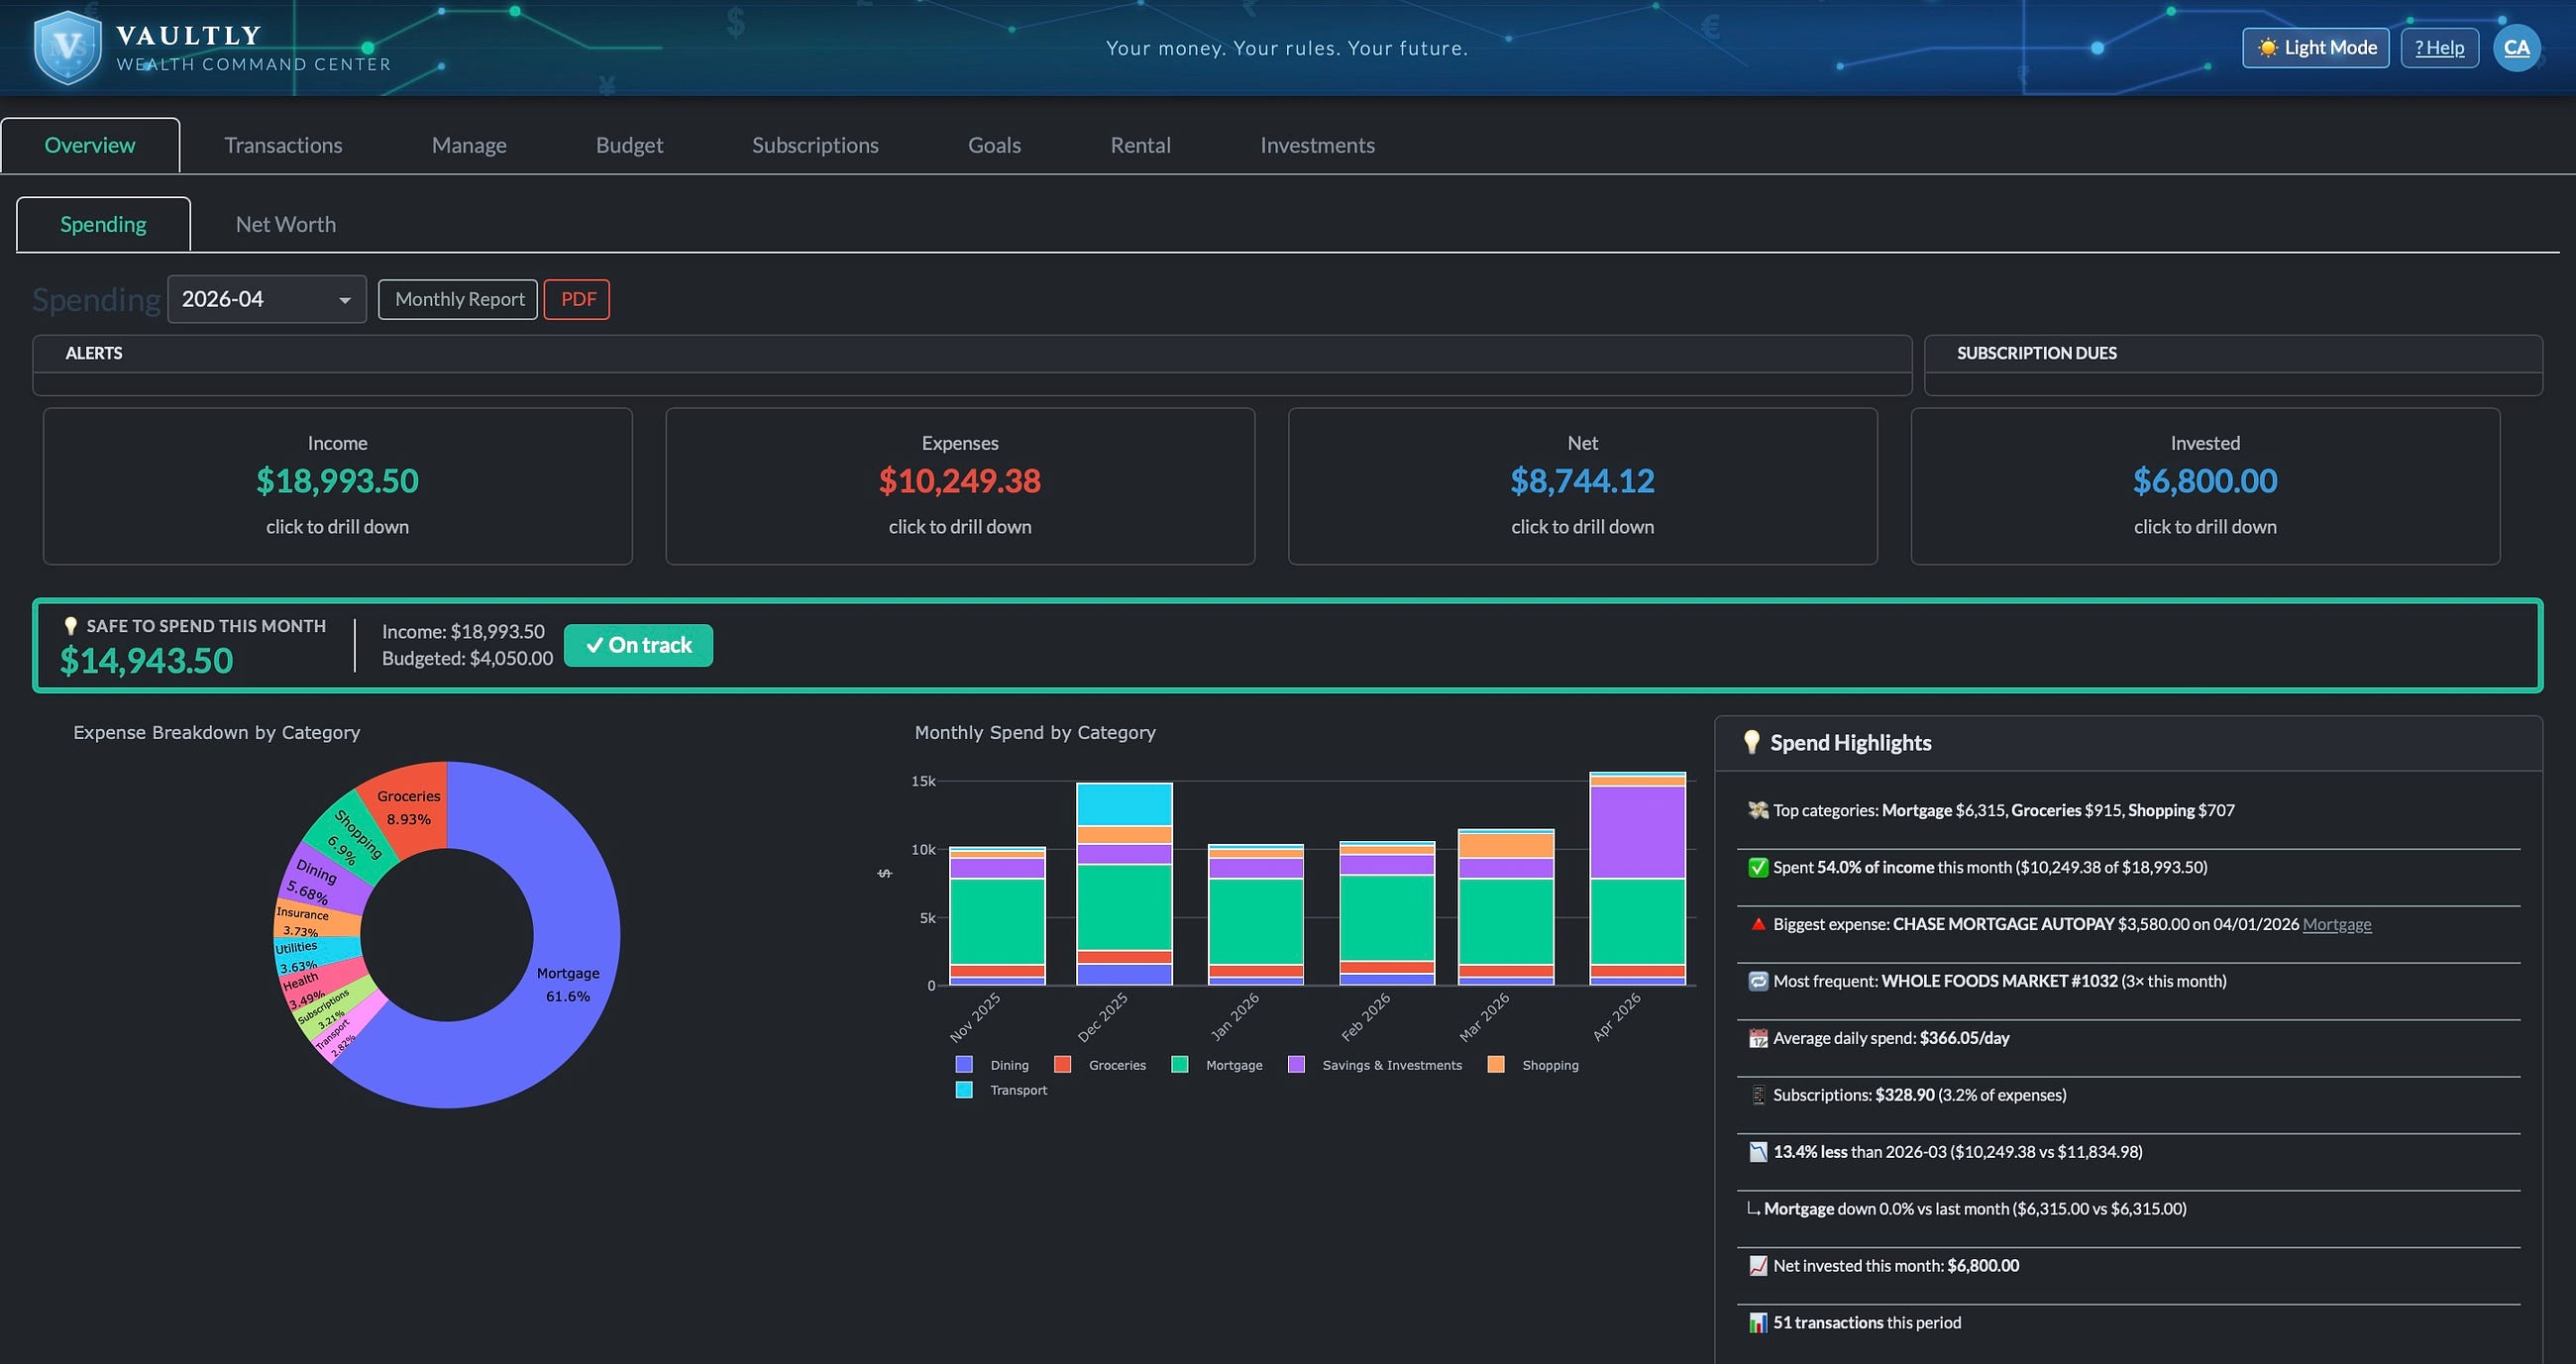Screen dimensions: 2576x1364
Task: Open the Subscriptions tab
Action: click(815, 145)
